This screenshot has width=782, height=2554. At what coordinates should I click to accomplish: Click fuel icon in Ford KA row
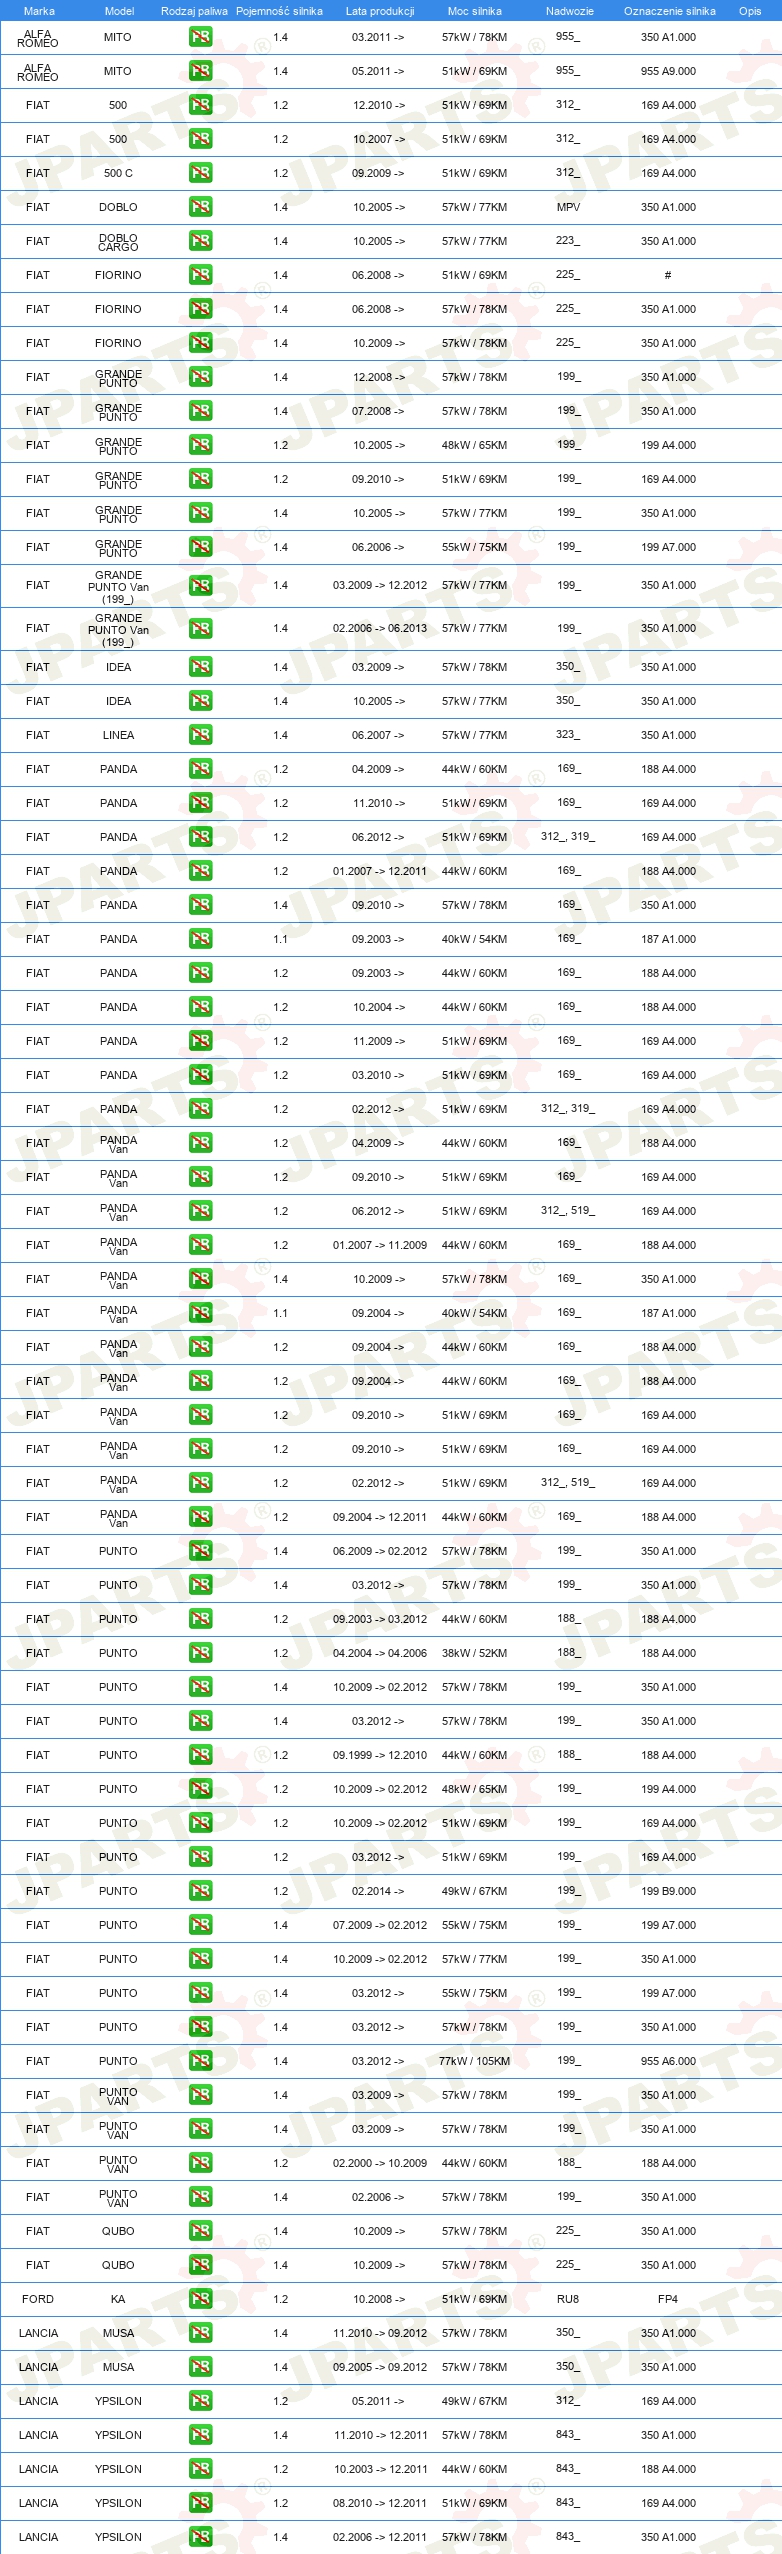click(x=200, y=2299)
